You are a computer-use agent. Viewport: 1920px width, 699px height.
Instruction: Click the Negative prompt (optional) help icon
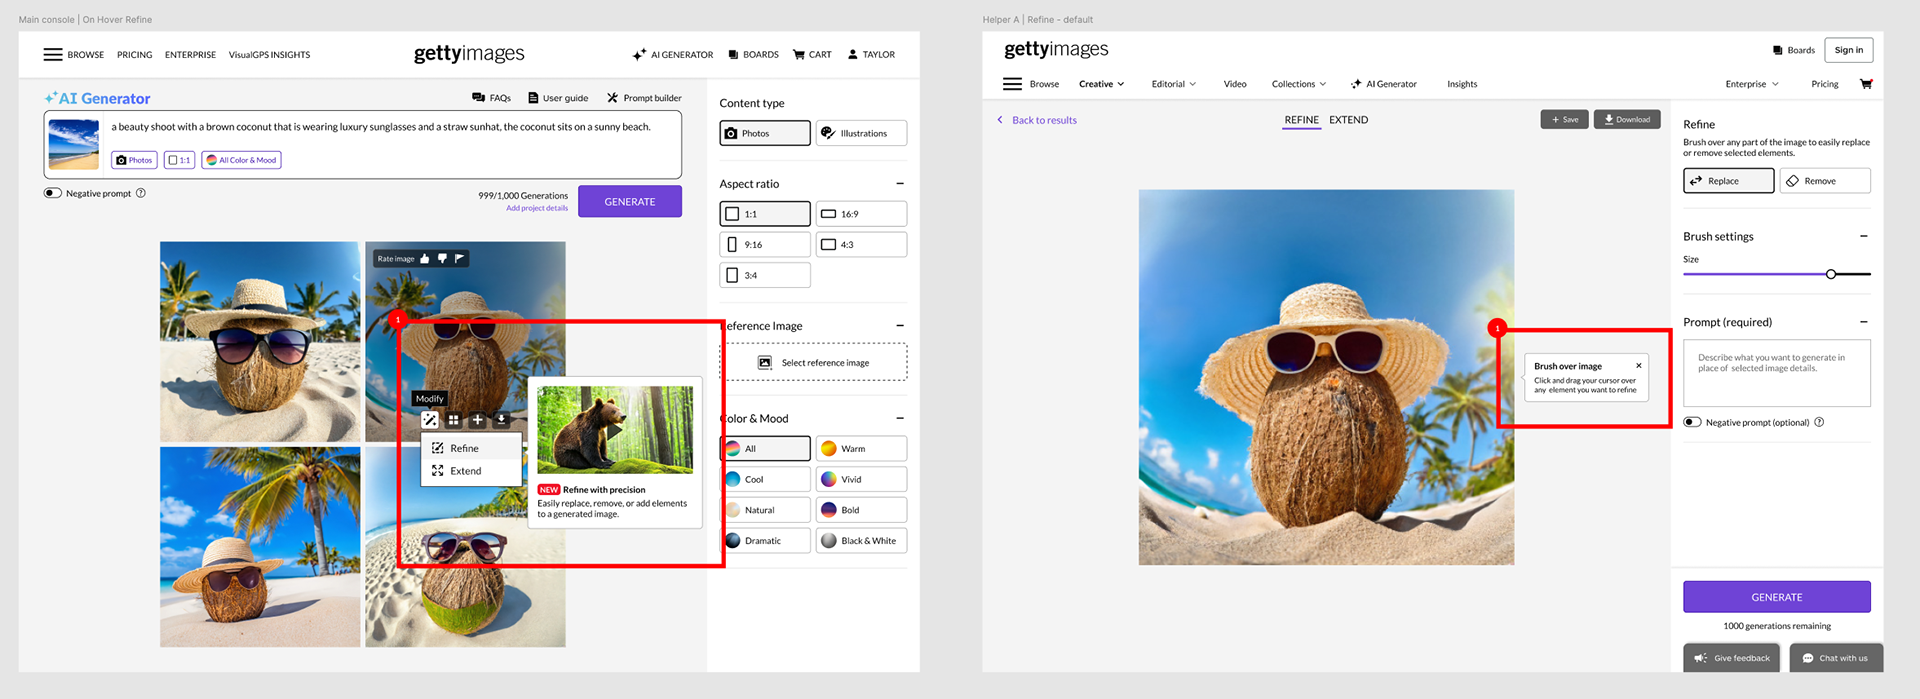(1819, 422)
